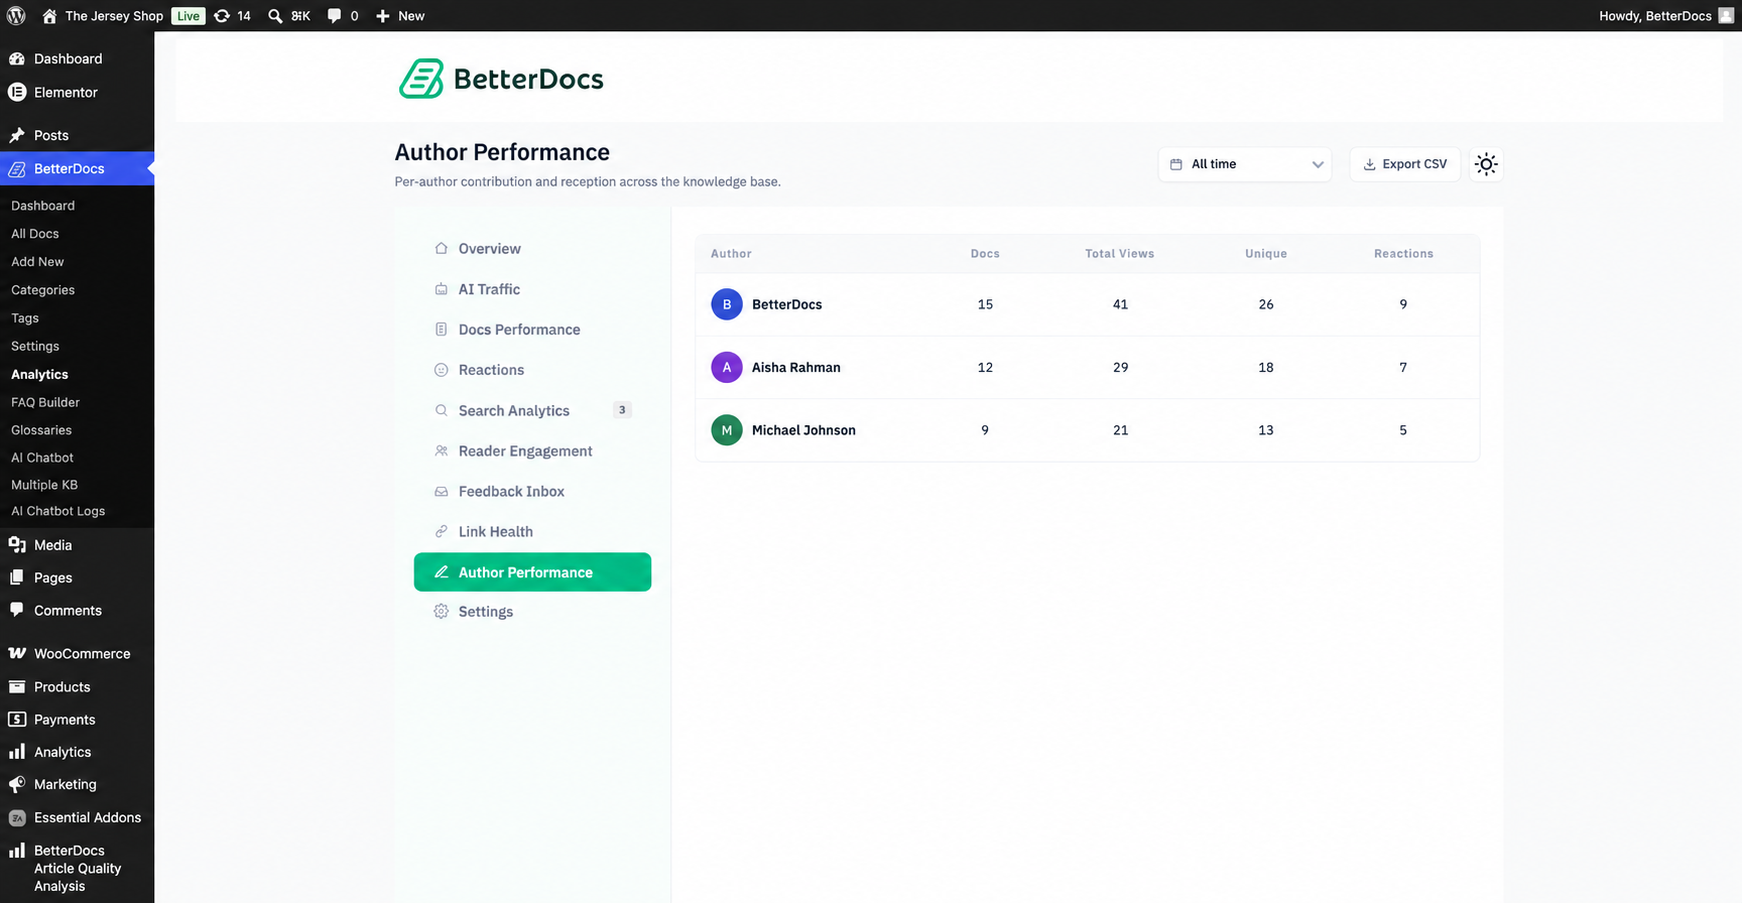1742x903 pixels.
Task: Click the Media icon in sidebar
Action: coord(17,545)
